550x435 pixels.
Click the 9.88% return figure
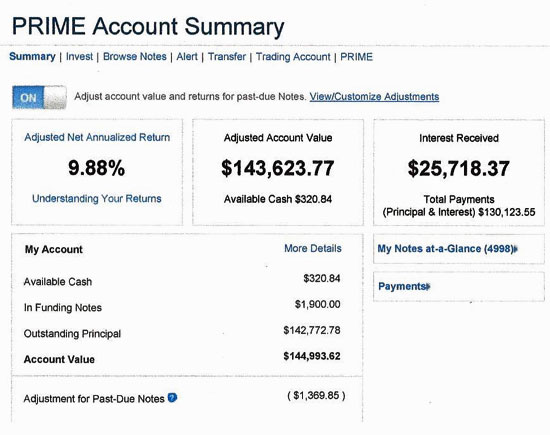coord(96,168)
